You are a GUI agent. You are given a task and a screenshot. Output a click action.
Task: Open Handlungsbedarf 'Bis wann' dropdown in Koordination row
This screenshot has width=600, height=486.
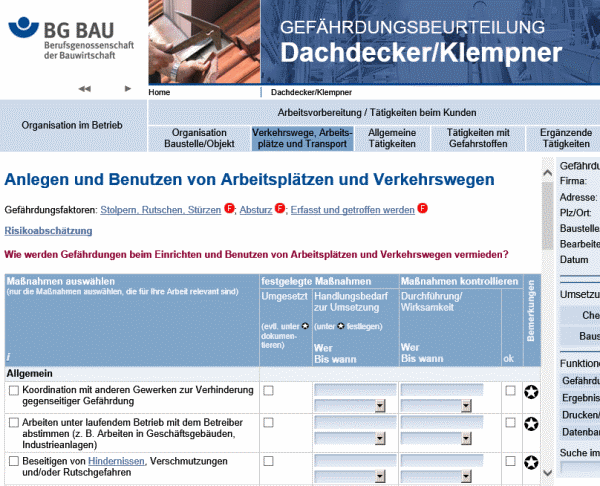tap(380, 406)
